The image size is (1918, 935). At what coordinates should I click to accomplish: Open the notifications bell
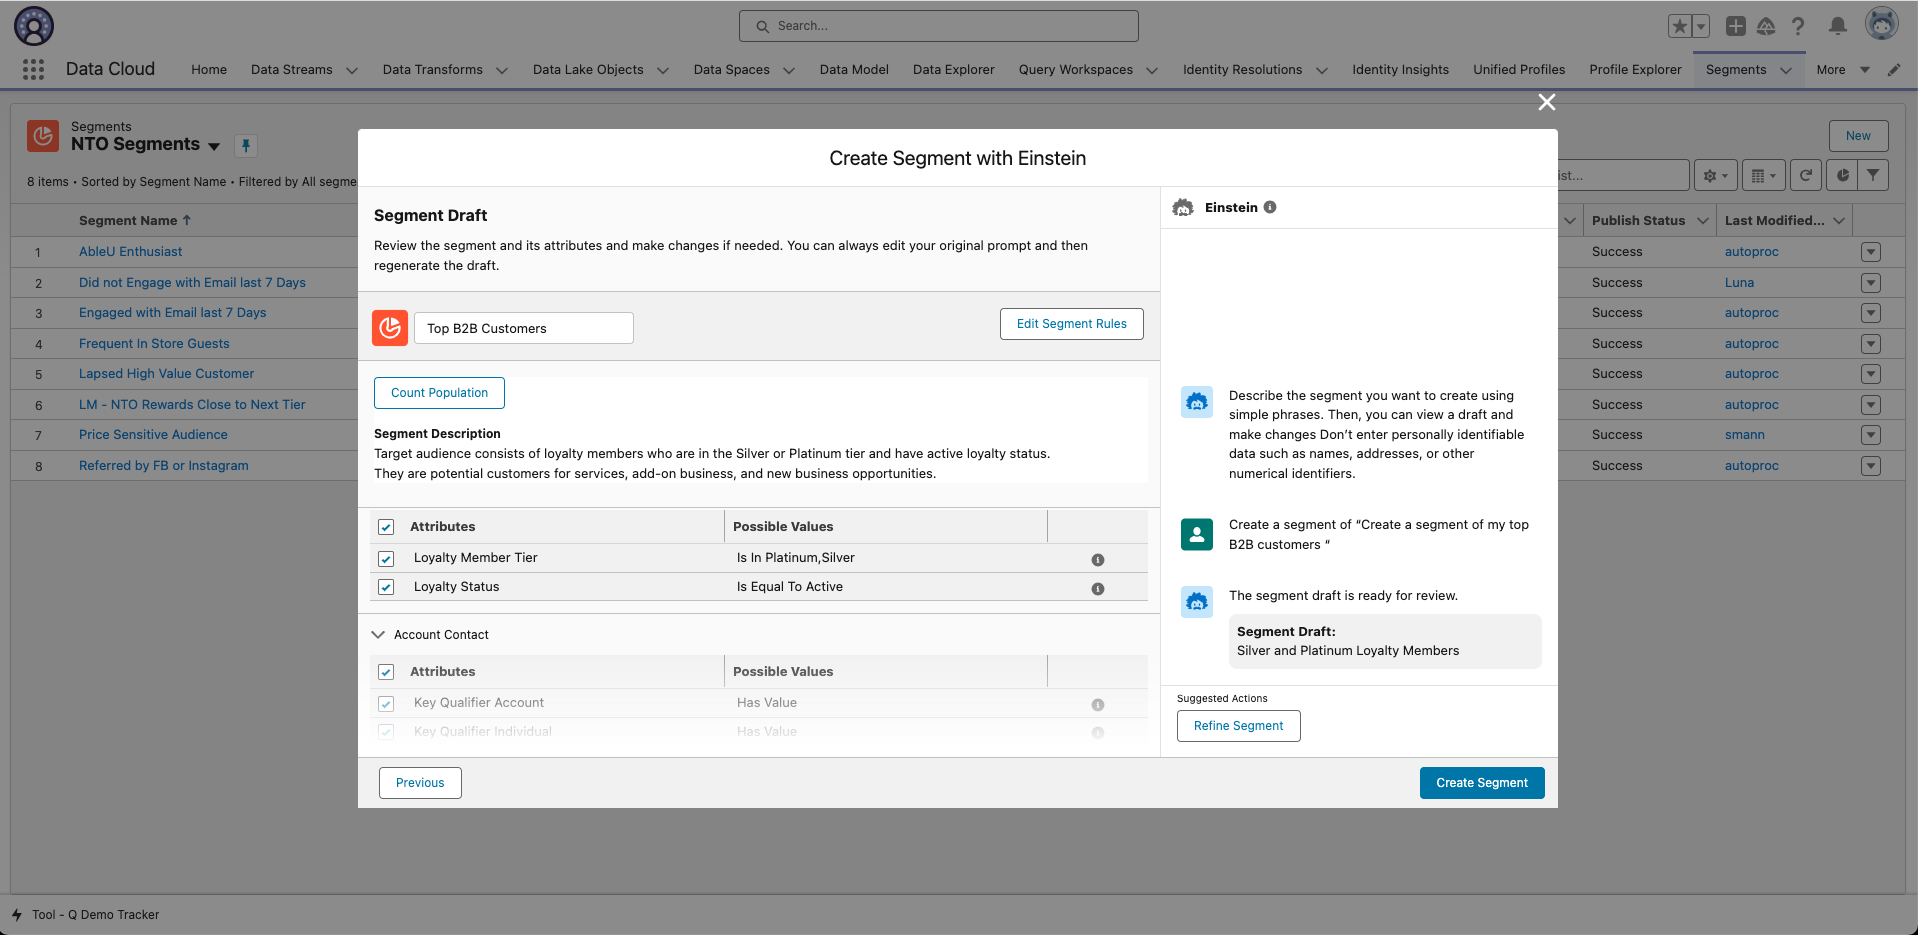click(x=1838, y=27)
